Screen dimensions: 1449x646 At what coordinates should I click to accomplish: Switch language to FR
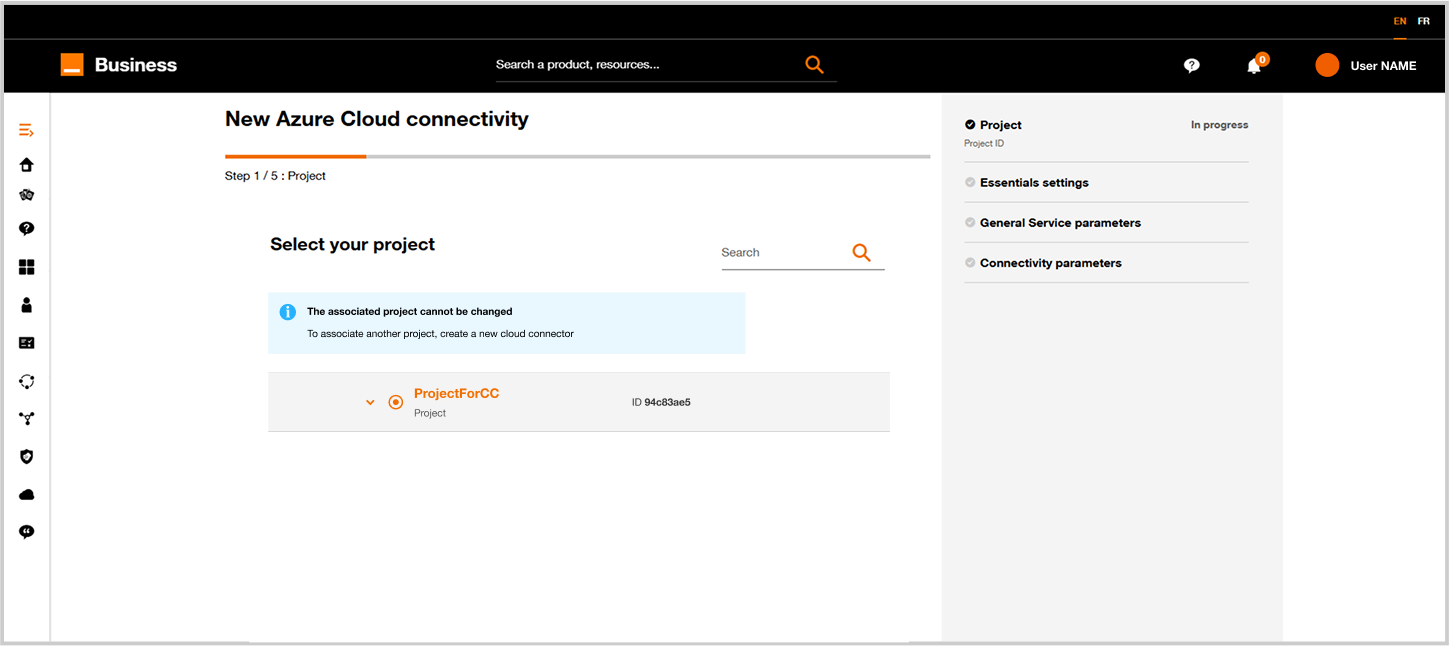[x=1424, y=21]
